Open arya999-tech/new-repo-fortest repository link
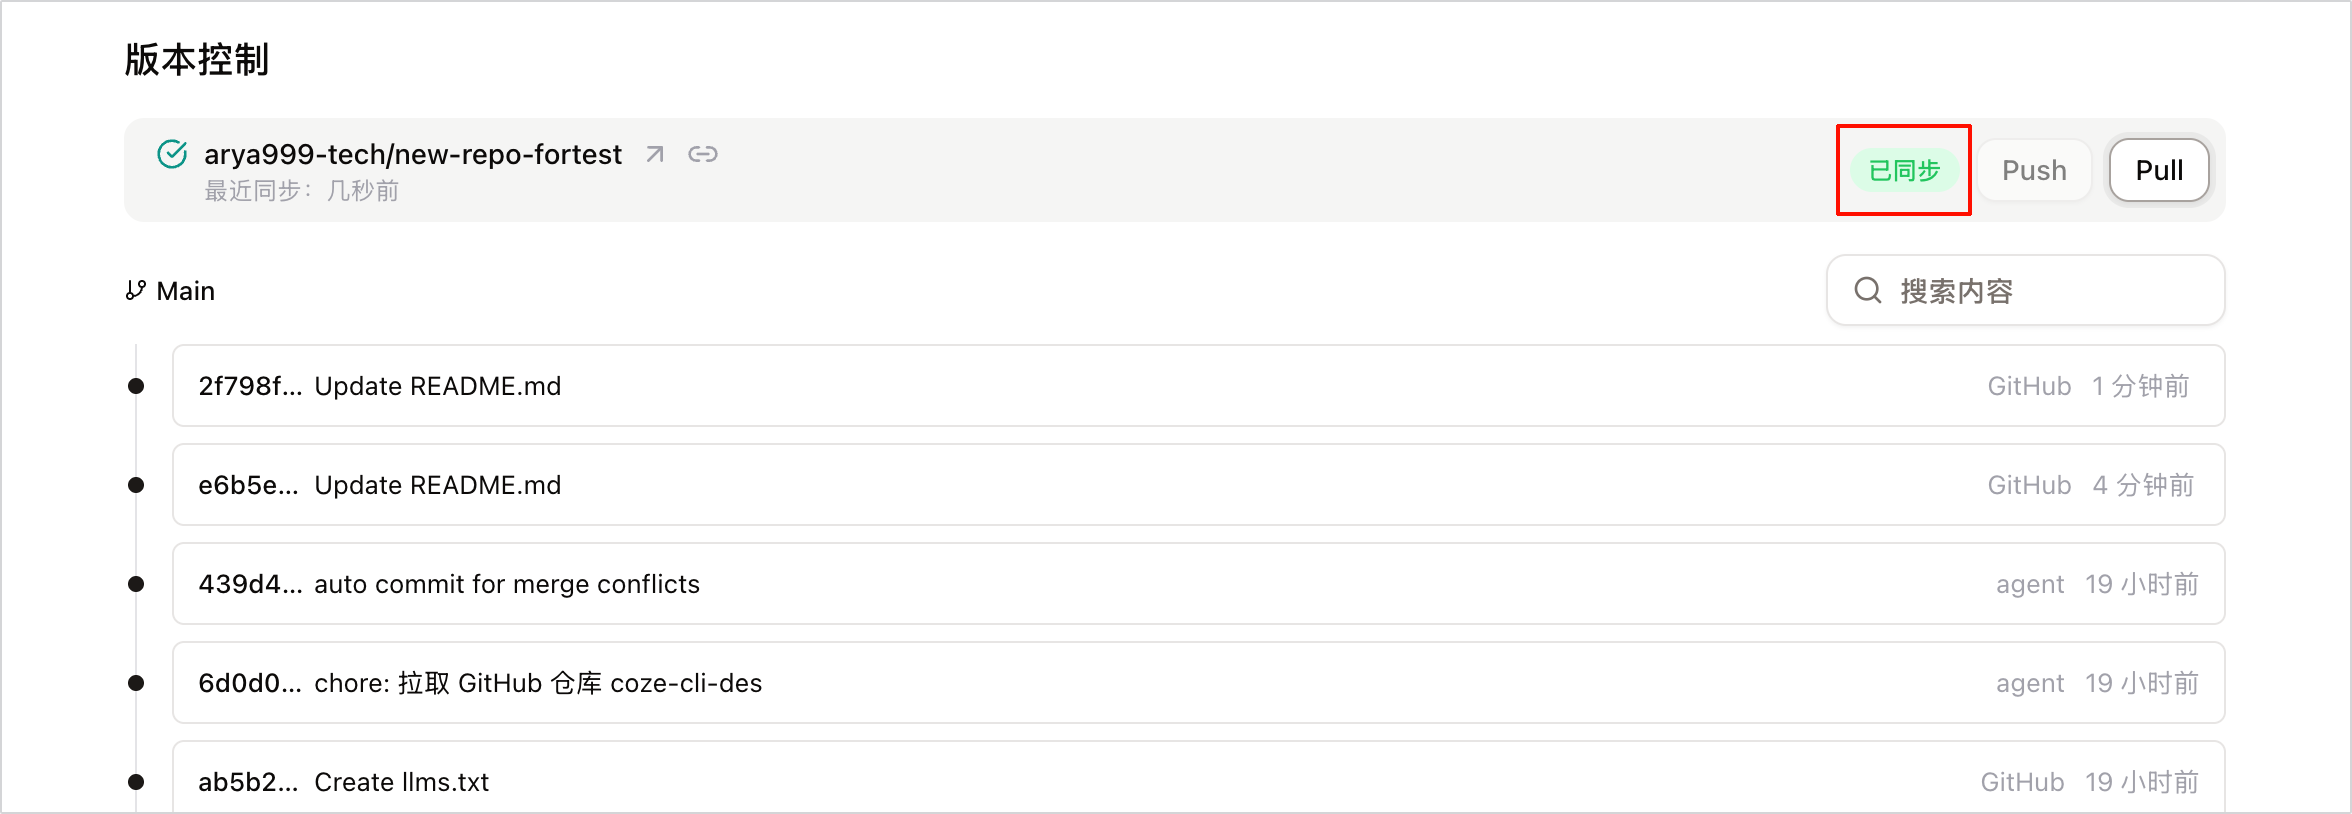The width and height of the screenshot is (2352, 814). [x=412, y=154]
